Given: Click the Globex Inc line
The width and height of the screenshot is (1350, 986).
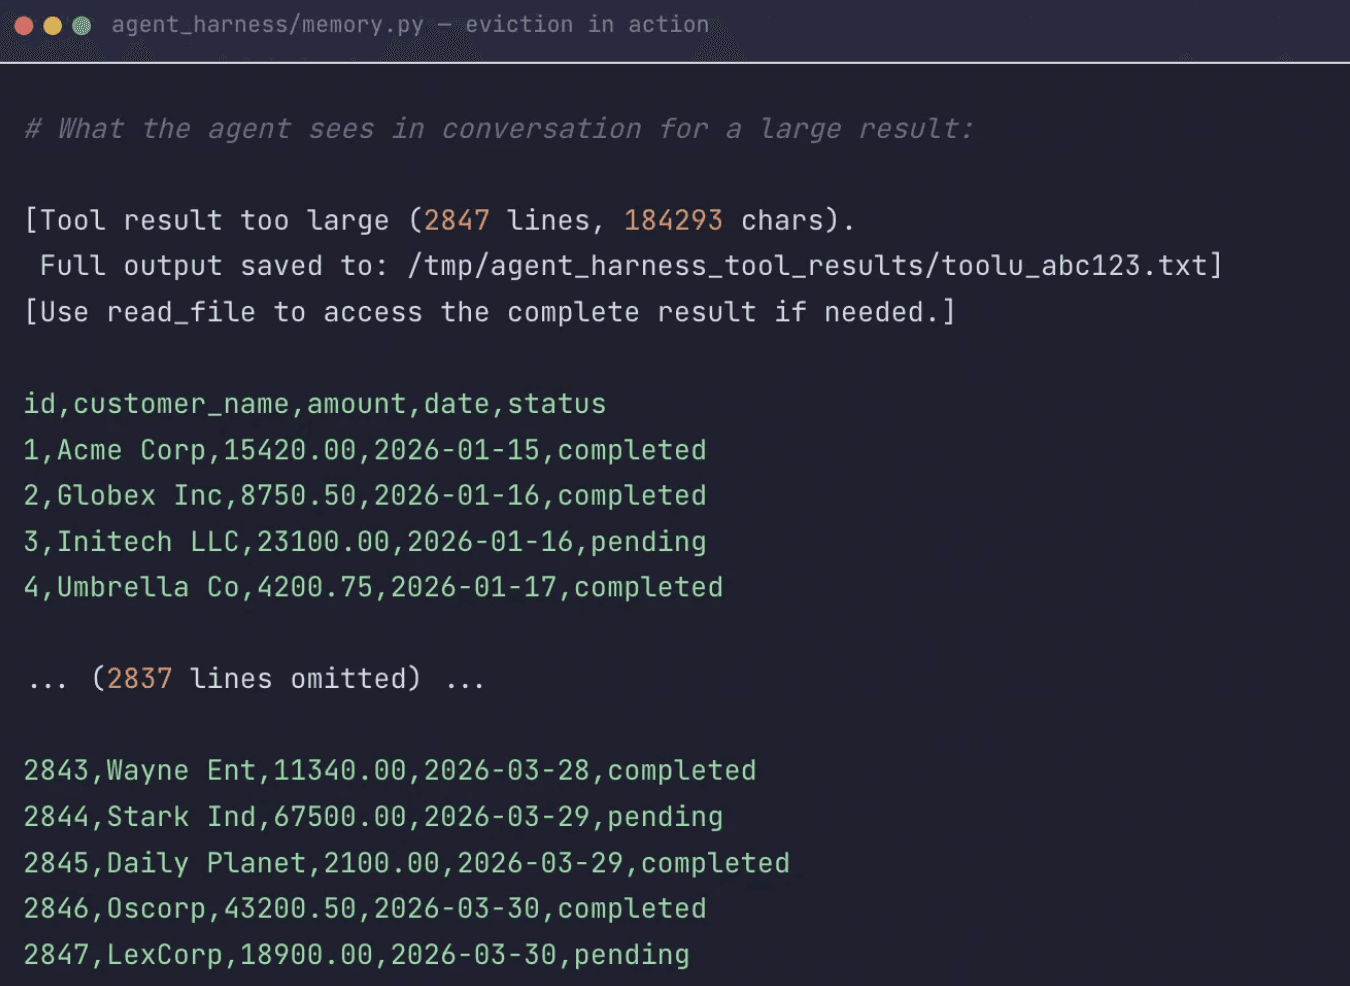Looking at the screenshot, I should tap(365, 495).
